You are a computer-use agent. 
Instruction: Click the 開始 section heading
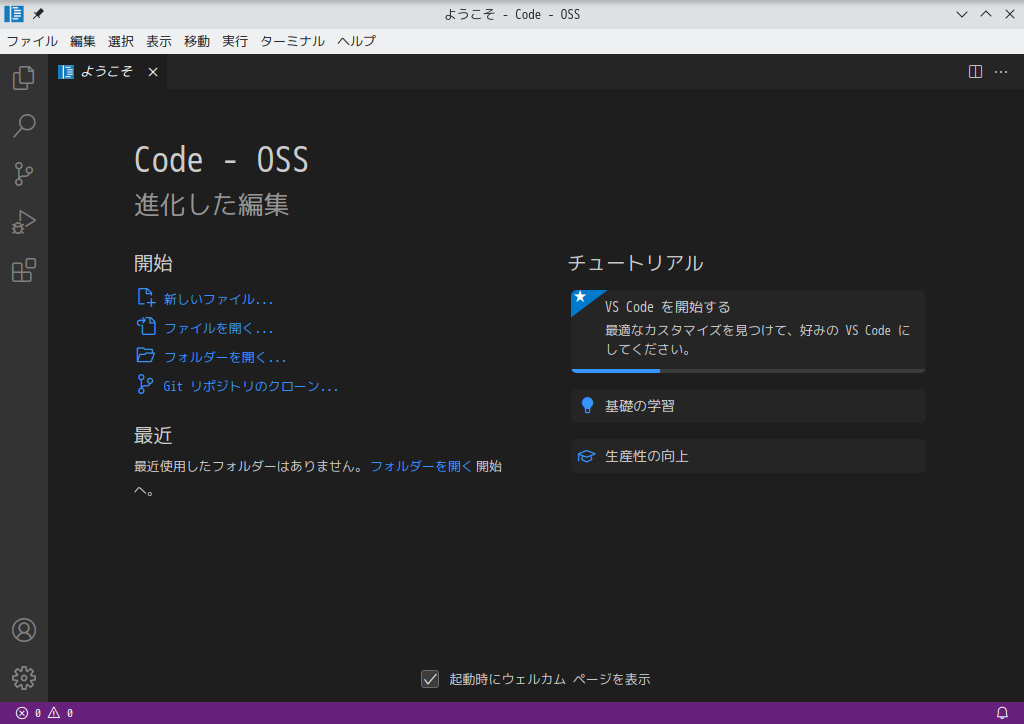click(153, 263)
